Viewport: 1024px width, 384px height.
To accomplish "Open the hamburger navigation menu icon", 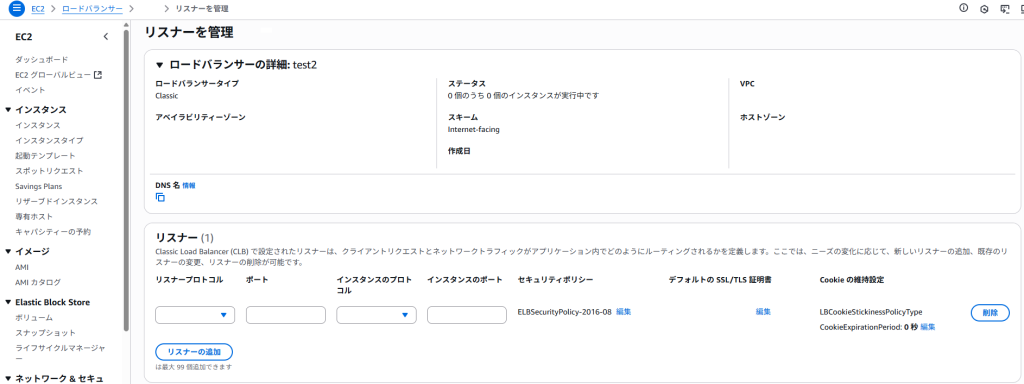I will [x=16, y=8].
